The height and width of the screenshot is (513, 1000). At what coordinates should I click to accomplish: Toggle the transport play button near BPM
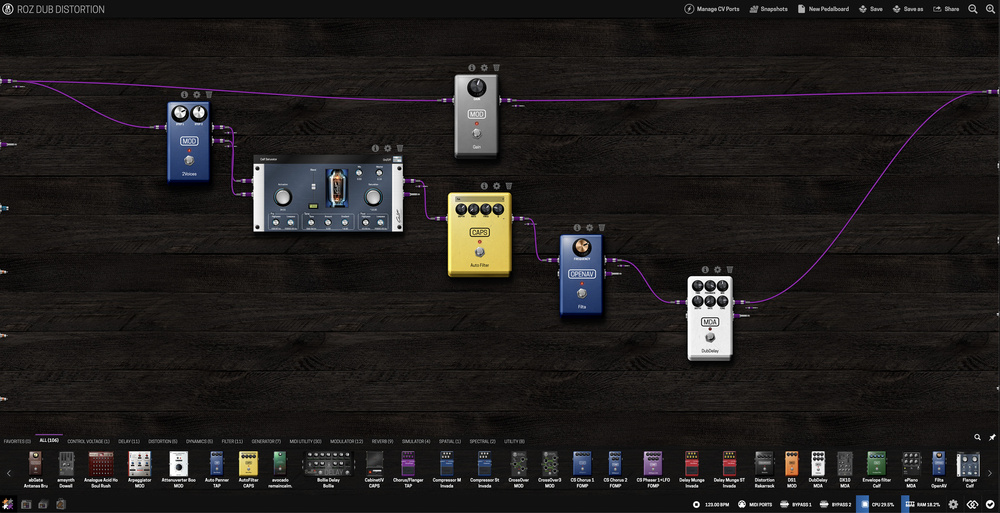pos(696,504)
